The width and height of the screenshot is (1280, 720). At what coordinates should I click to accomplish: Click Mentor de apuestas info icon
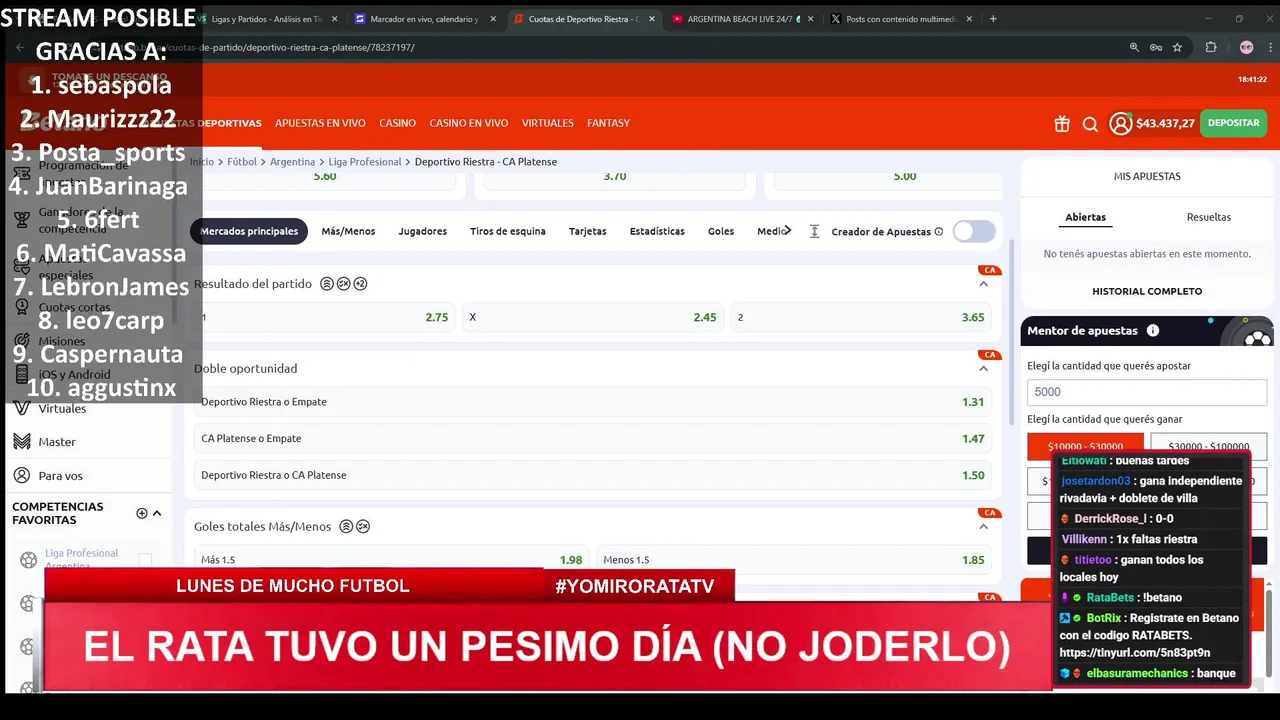1153,331
